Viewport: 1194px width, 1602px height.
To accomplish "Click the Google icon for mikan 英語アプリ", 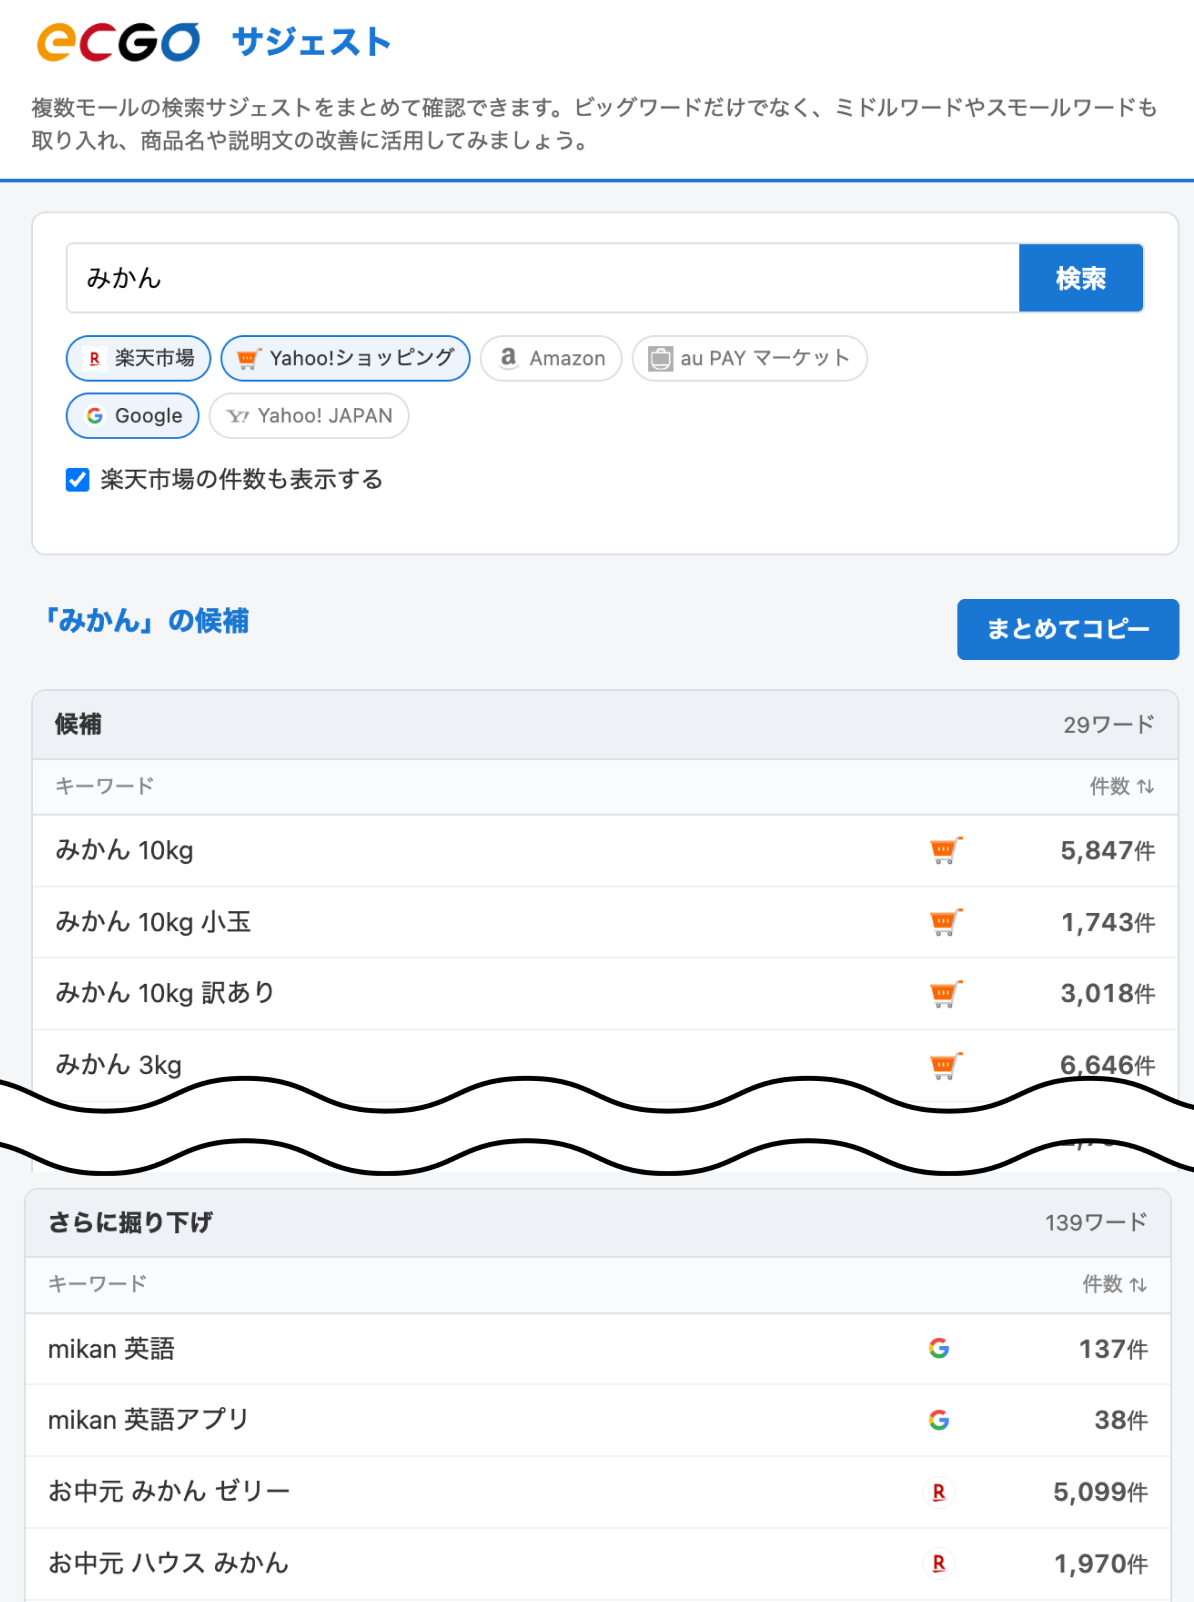I will (939, 1420).
